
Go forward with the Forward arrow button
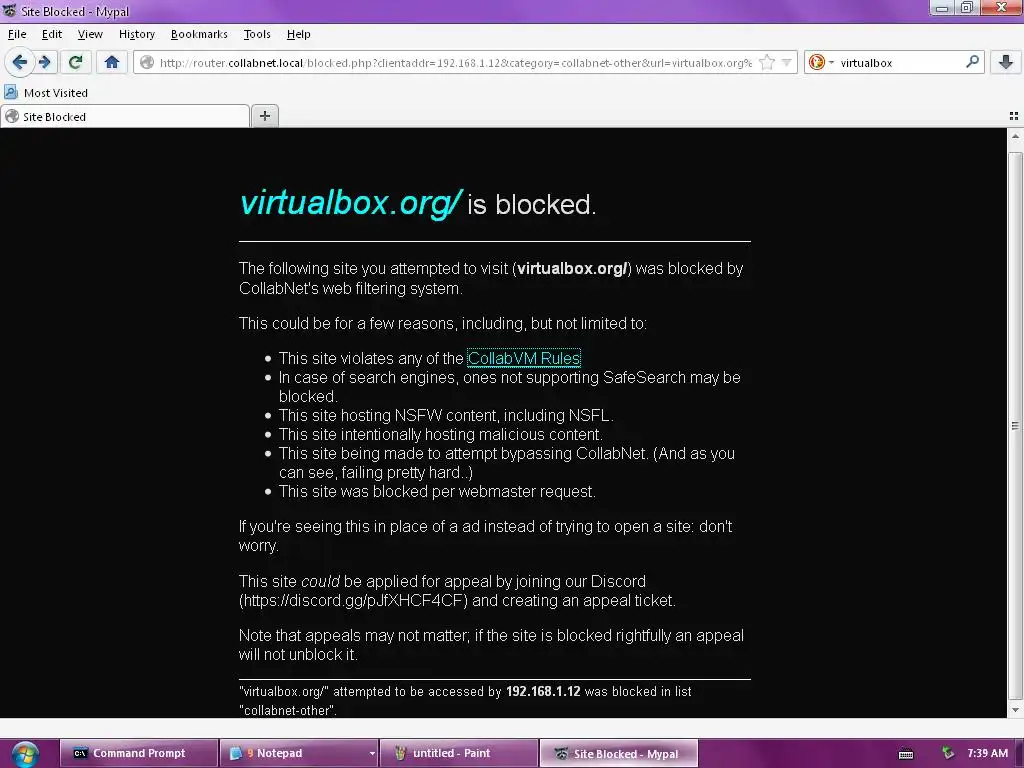[x=45, y=63]
